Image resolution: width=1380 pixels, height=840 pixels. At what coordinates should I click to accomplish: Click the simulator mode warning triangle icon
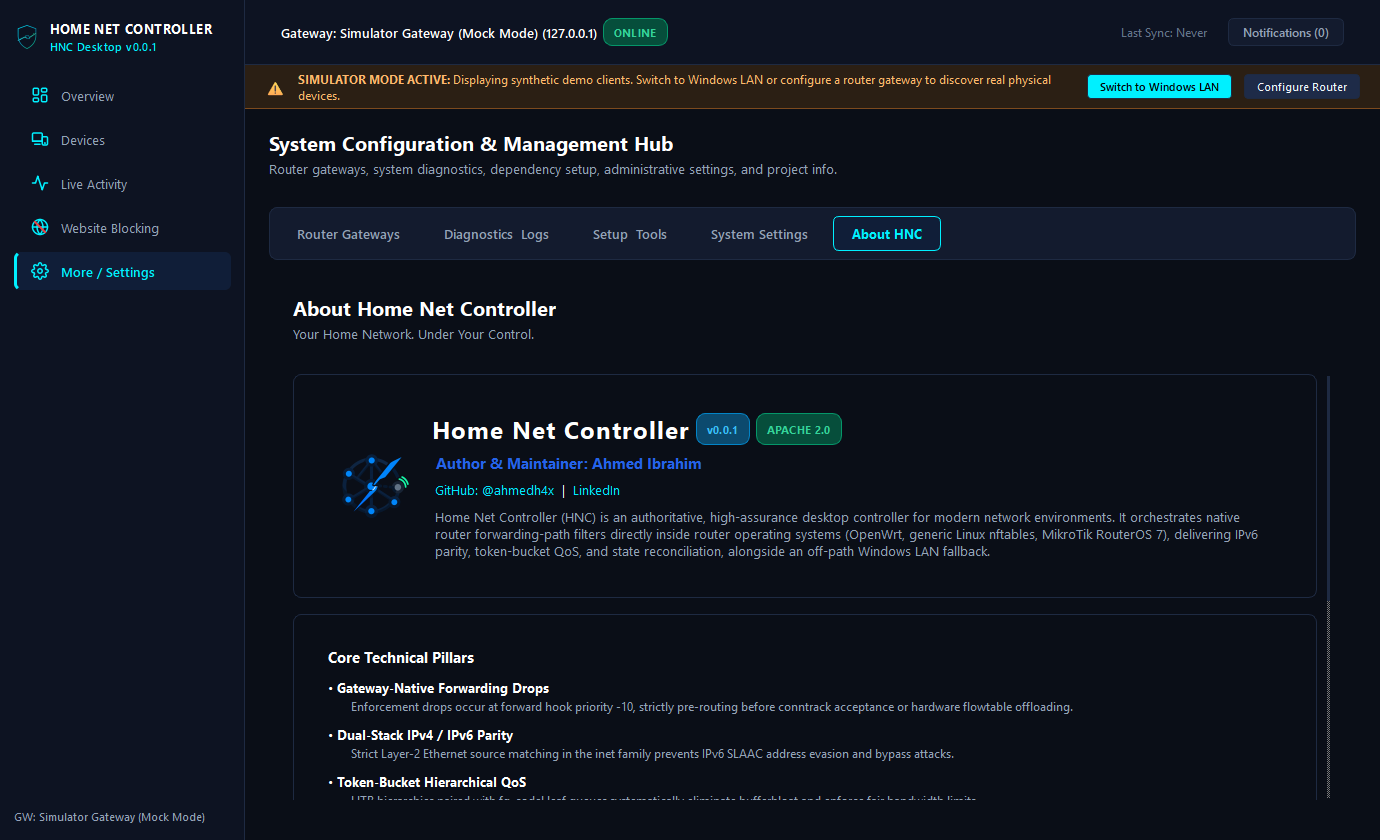pyautogui.click(x=275, y=88)
